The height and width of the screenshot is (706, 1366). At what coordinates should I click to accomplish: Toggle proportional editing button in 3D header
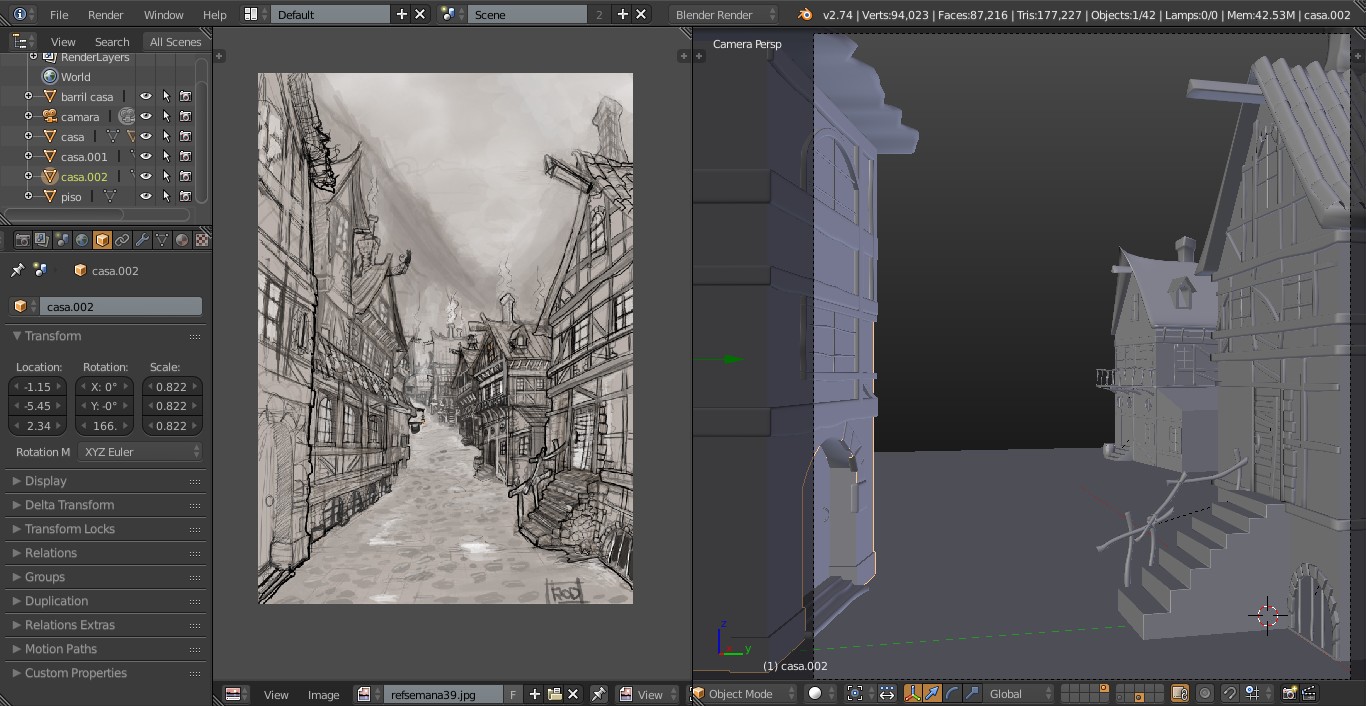1205,693
